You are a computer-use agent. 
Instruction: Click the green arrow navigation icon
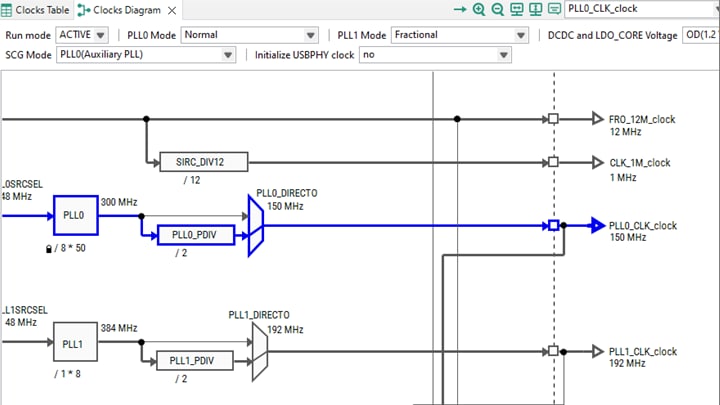pos(460,10)
